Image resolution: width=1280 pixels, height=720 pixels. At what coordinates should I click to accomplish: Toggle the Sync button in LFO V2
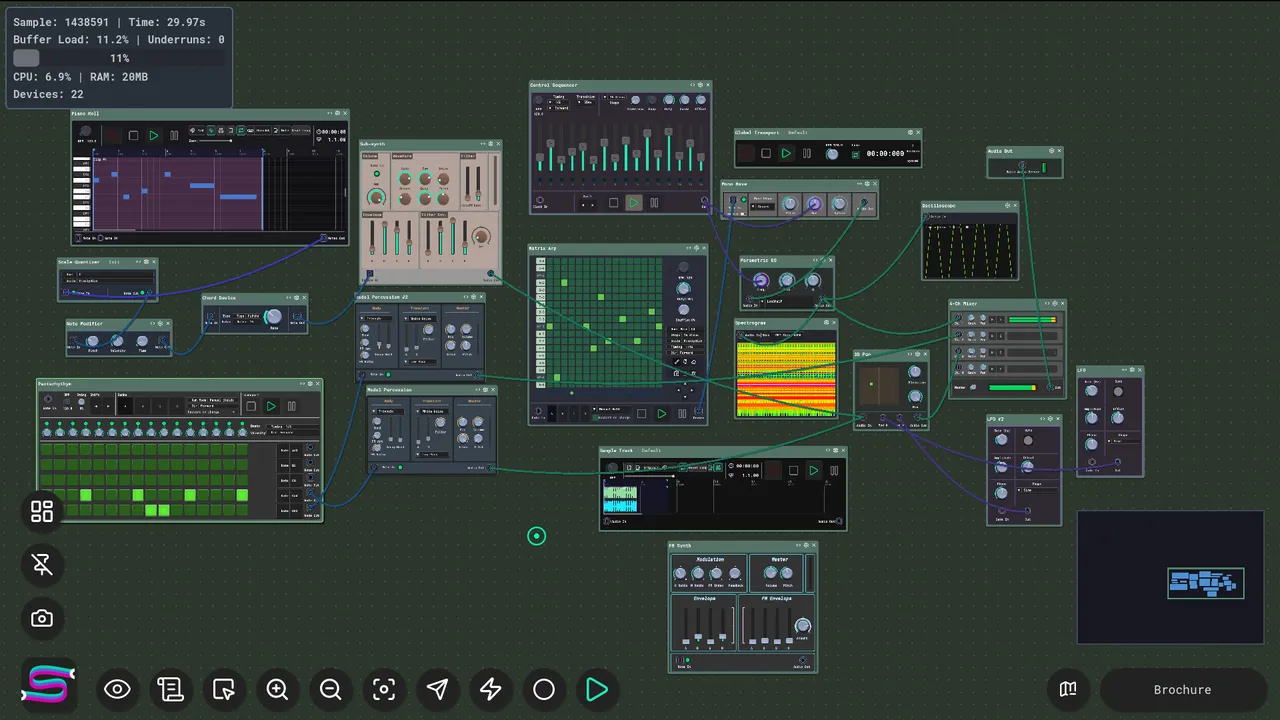click(1028, 441)
